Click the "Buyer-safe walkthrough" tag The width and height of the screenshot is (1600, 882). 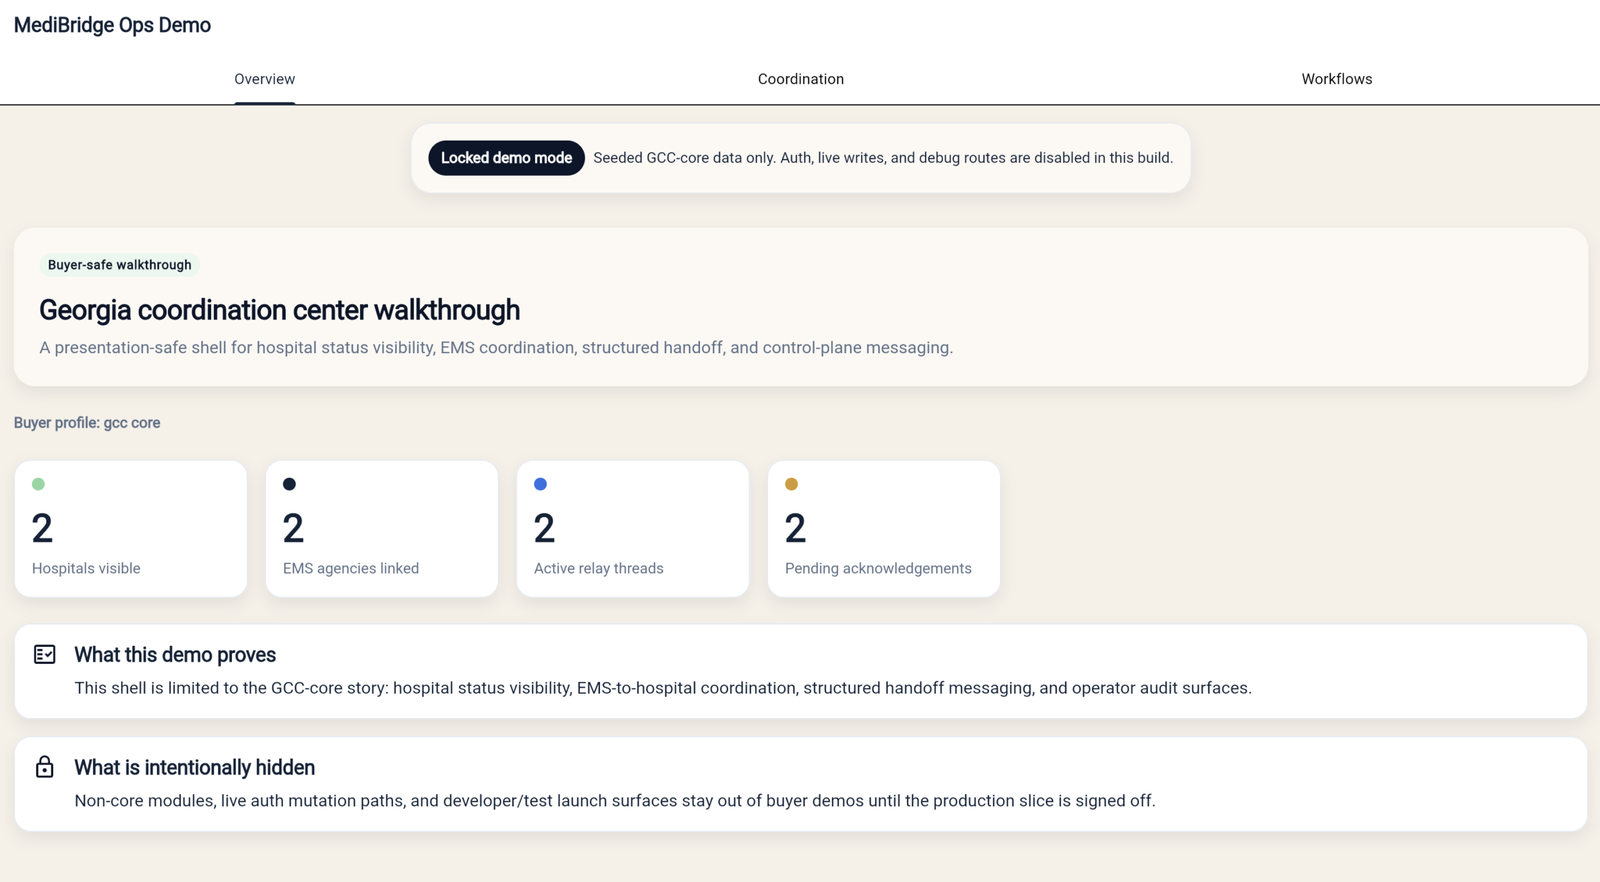point(119,265)
